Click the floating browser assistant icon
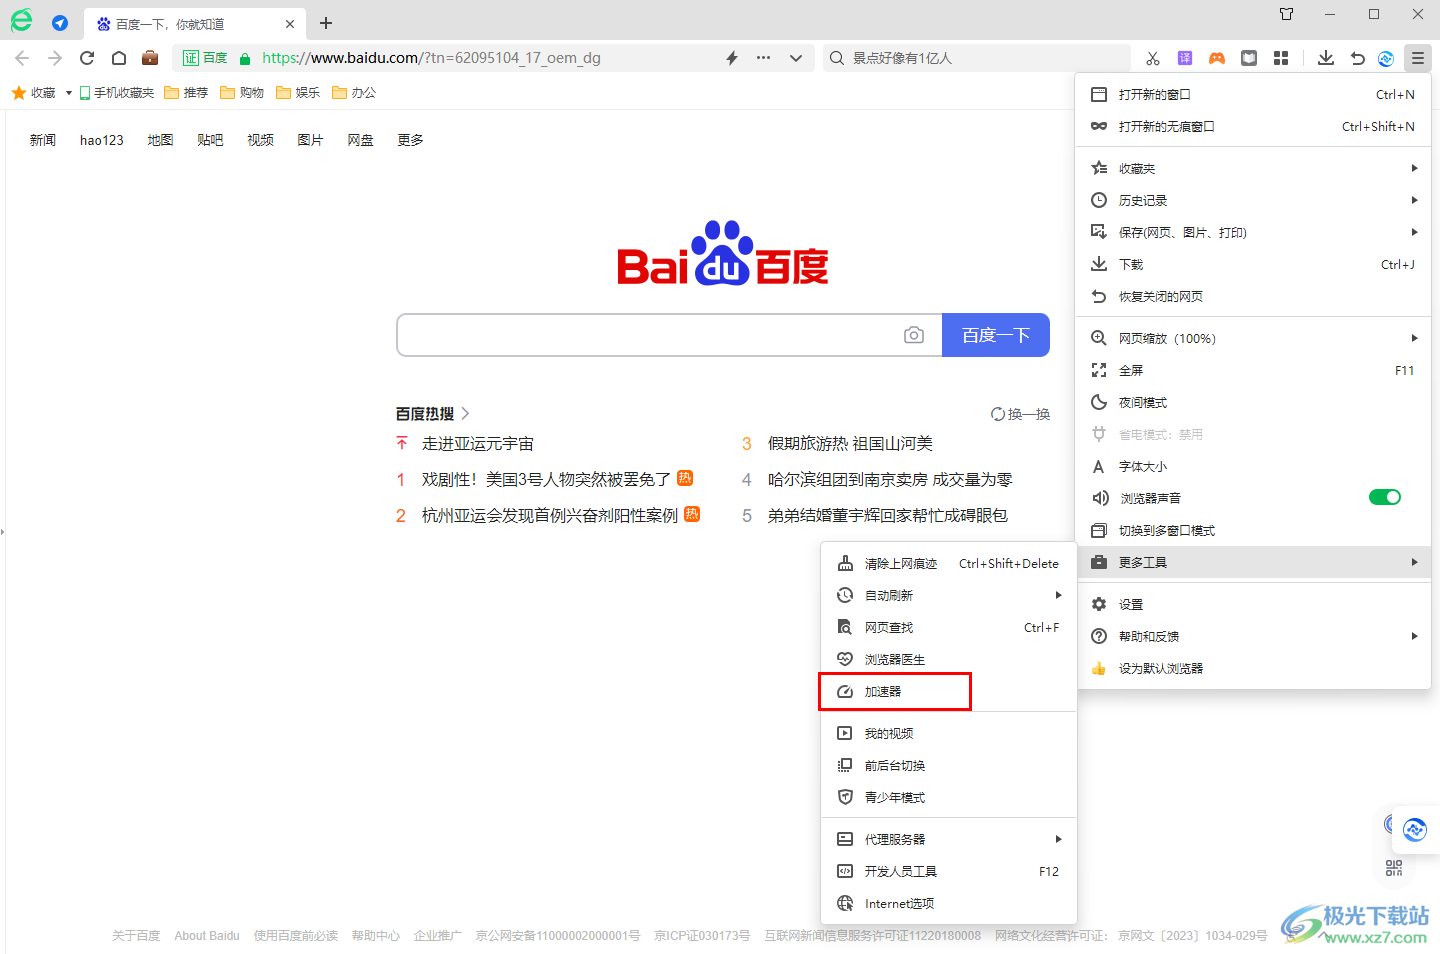 1415,829
